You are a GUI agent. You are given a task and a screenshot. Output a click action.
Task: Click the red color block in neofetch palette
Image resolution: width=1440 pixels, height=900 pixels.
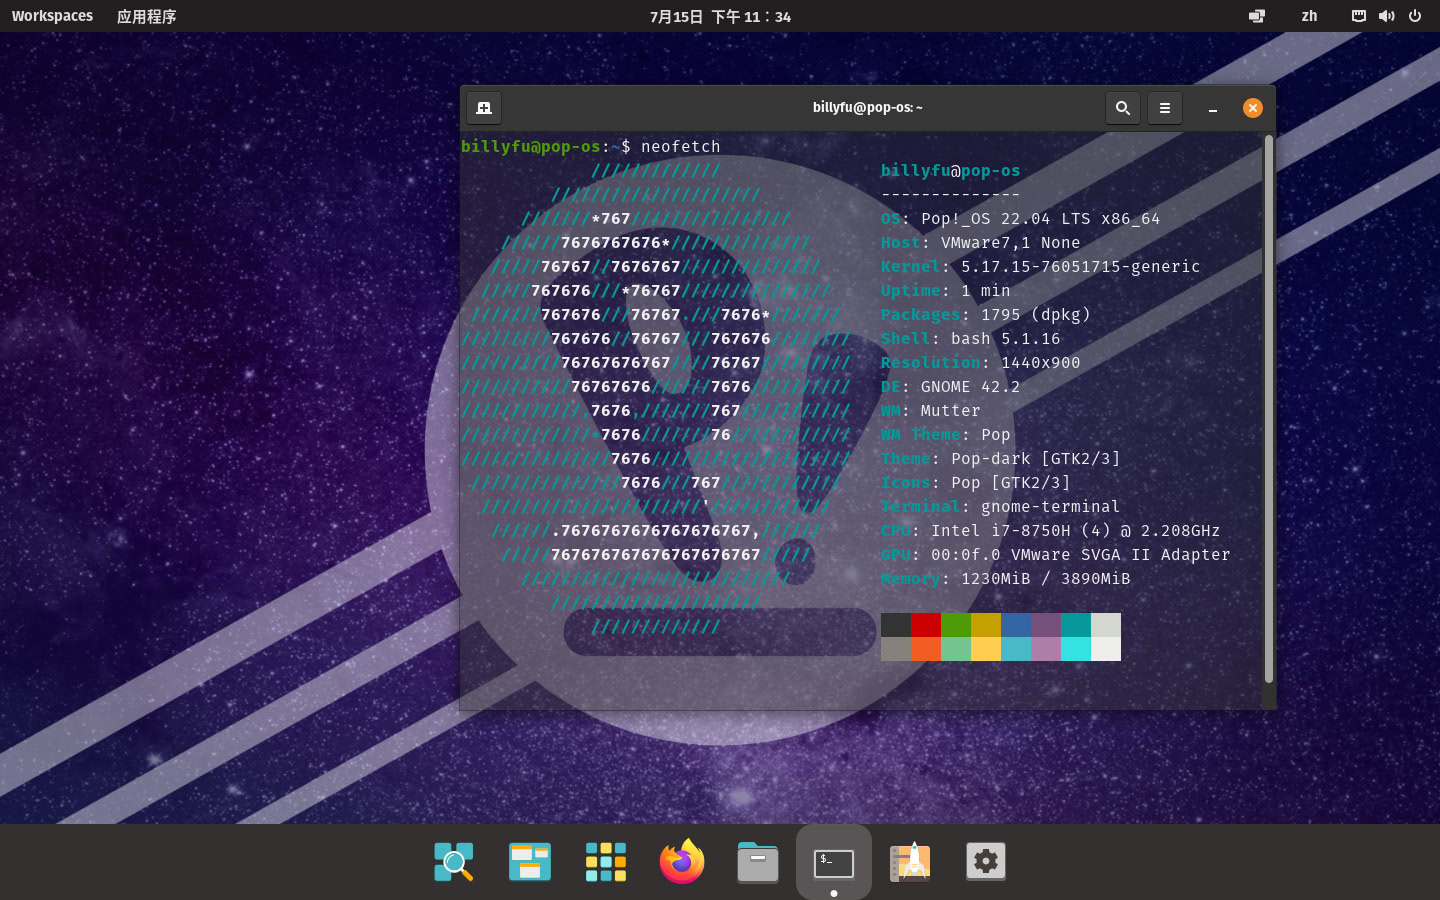926,625
